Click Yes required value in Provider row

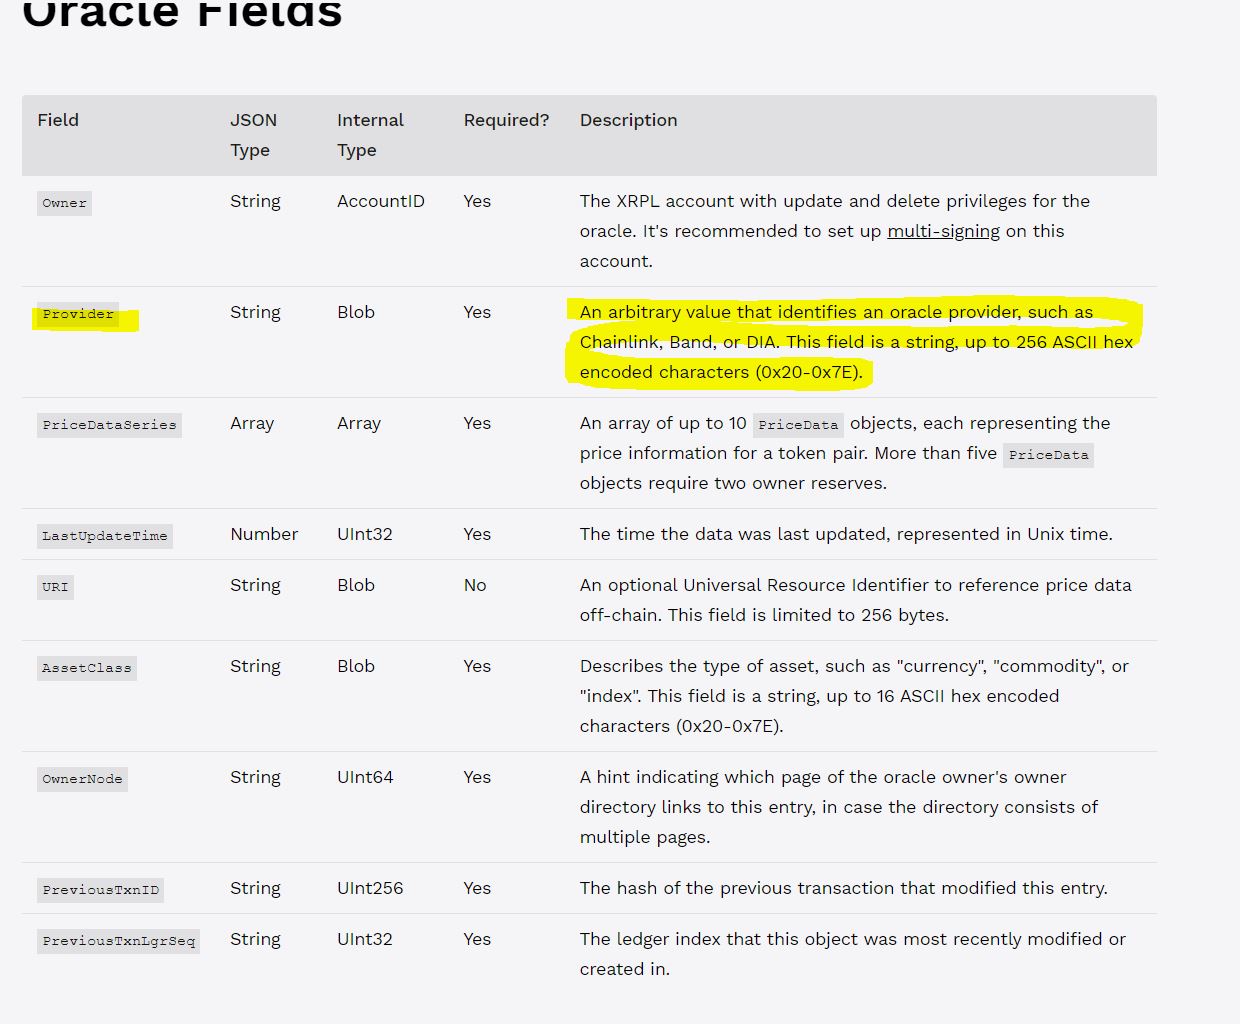click(477, 312)
